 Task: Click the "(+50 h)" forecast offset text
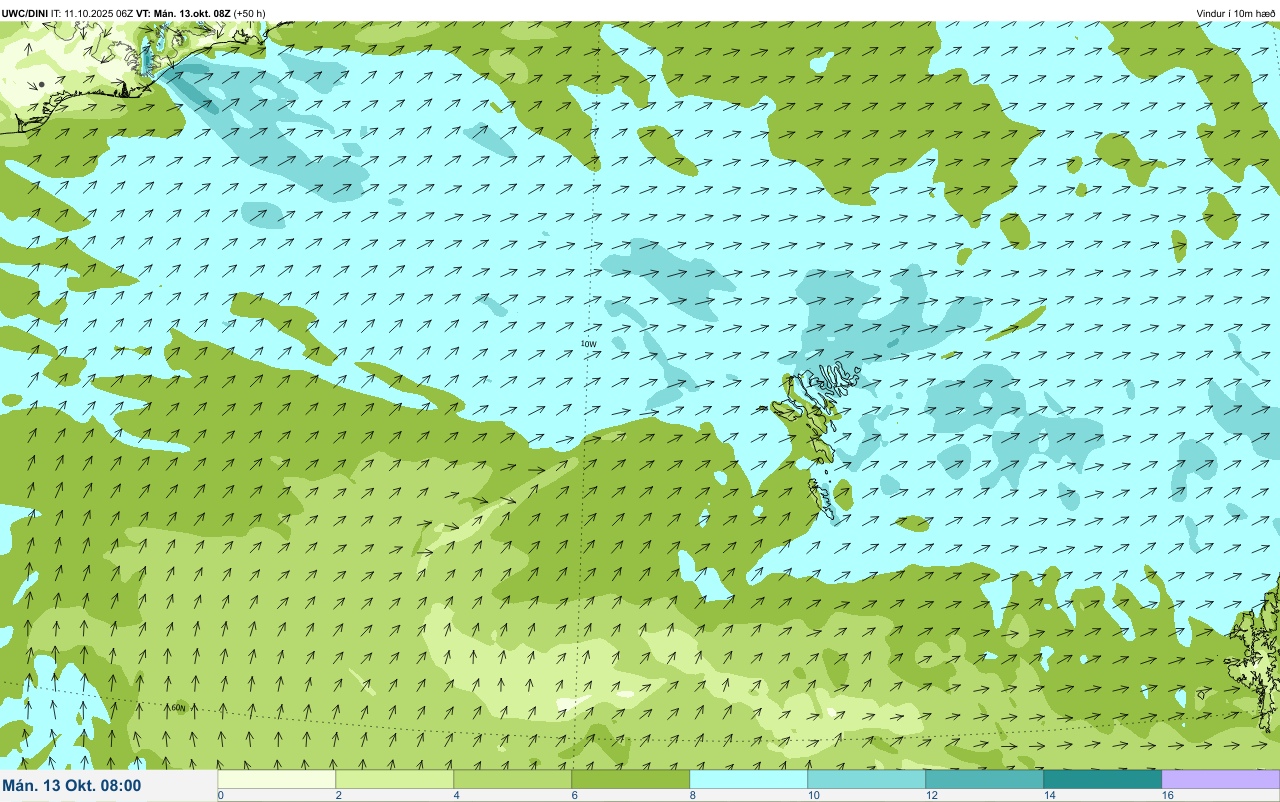(x=249, y=13)
